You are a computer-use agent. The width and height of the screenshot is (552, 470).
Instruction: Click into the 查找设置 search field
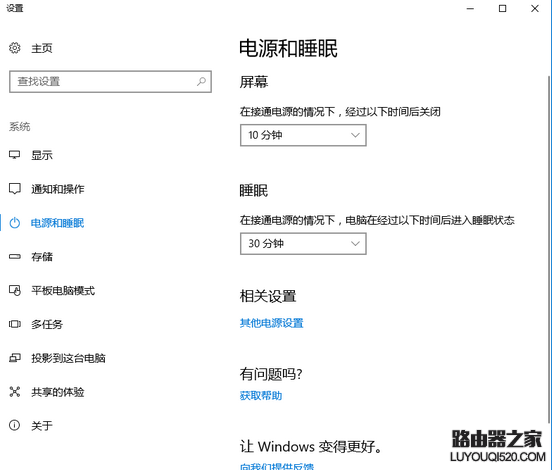[110, 82]
